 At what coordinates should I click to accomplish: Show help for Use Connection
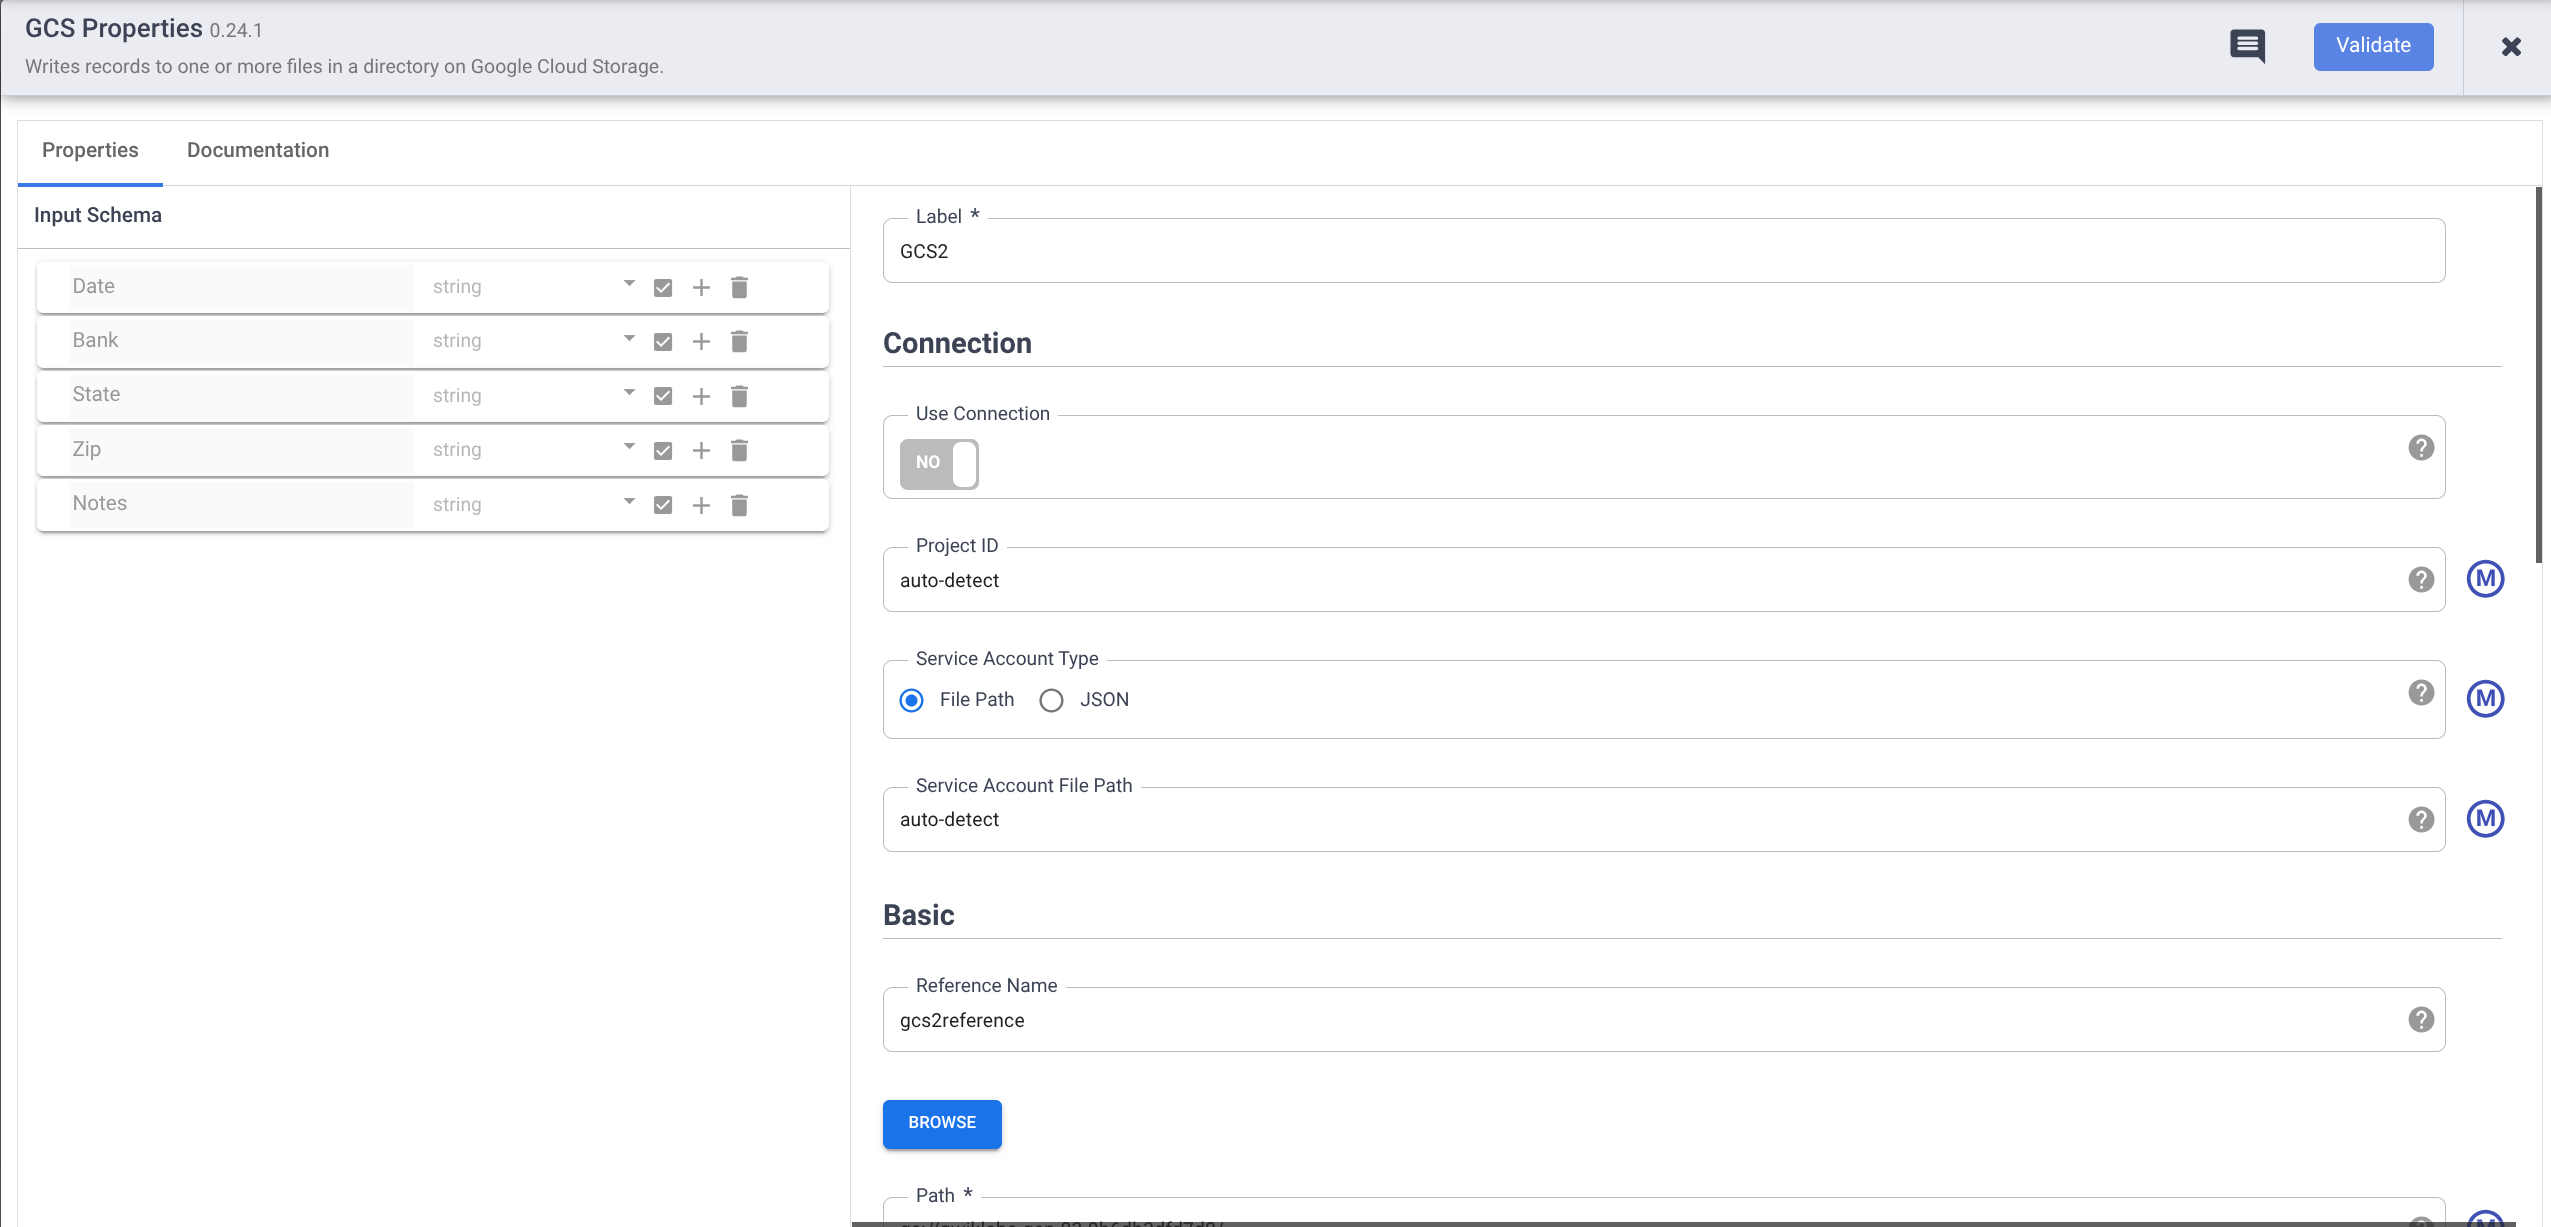tap(2421, 448)
